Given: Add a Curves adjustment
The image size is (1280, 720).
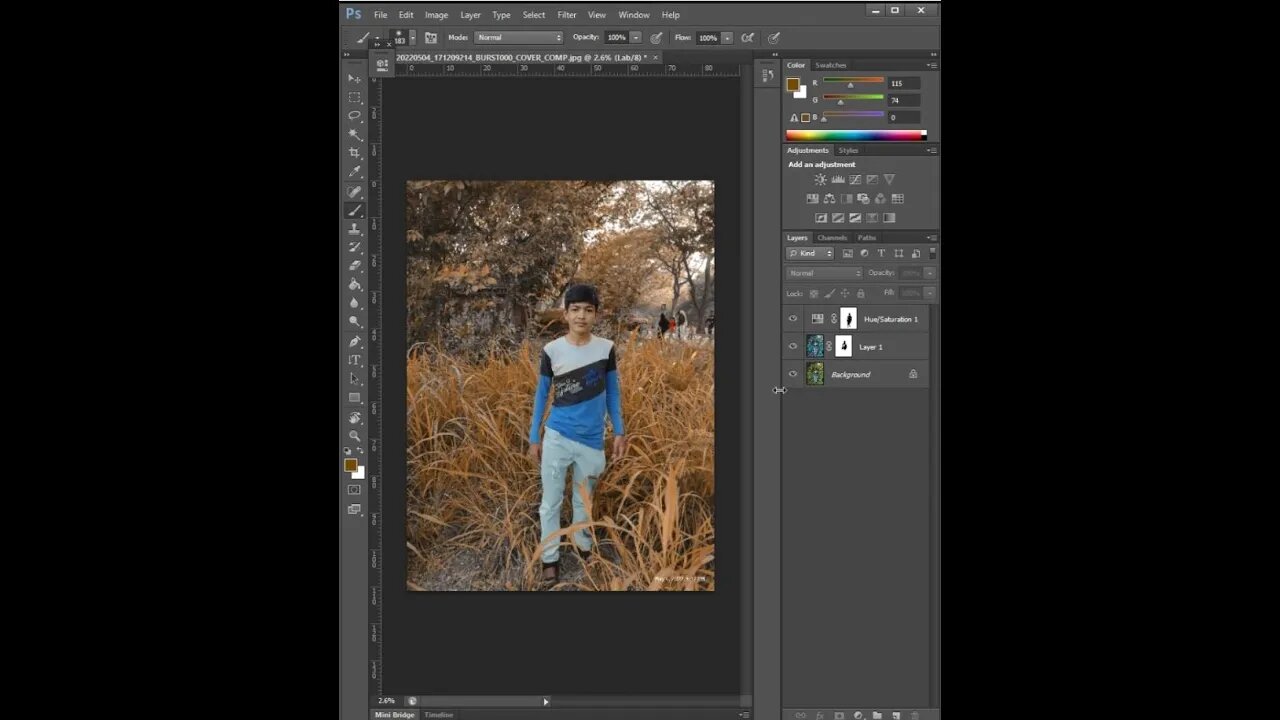Looking at the screenshot, I should [855, 180].
